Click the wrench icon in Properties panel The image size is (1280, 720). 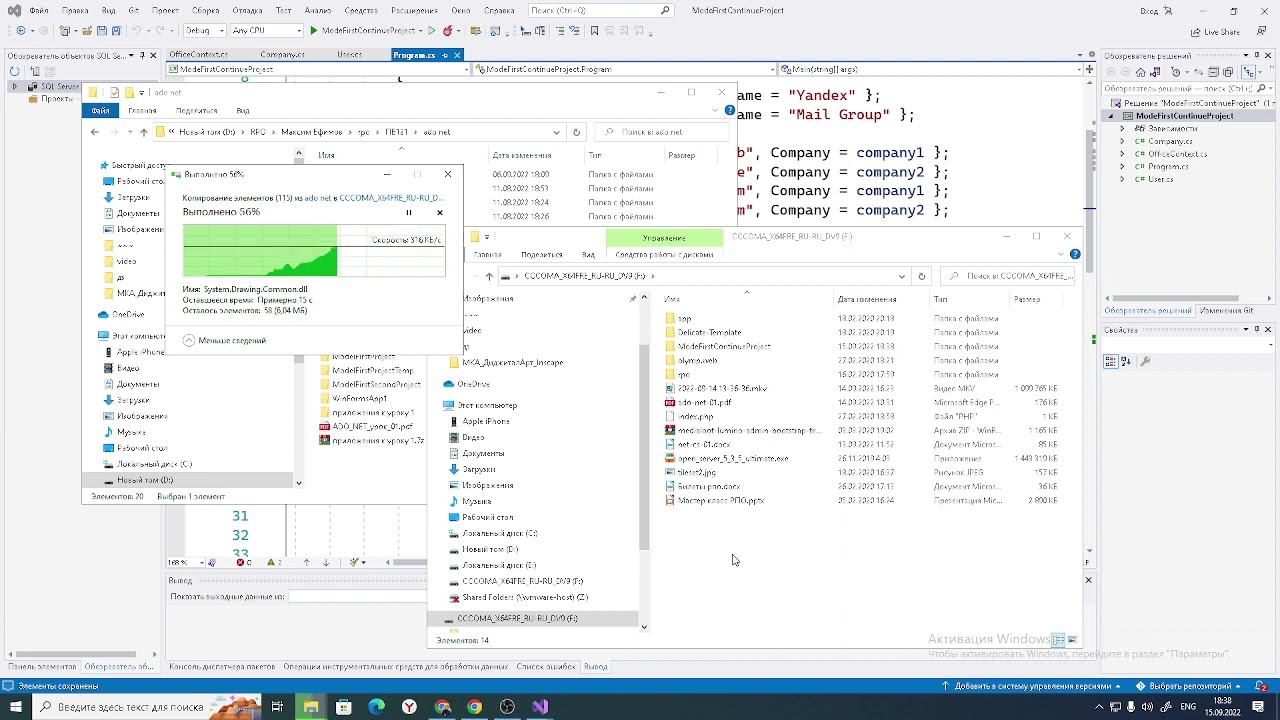[x=1146, y=362]
